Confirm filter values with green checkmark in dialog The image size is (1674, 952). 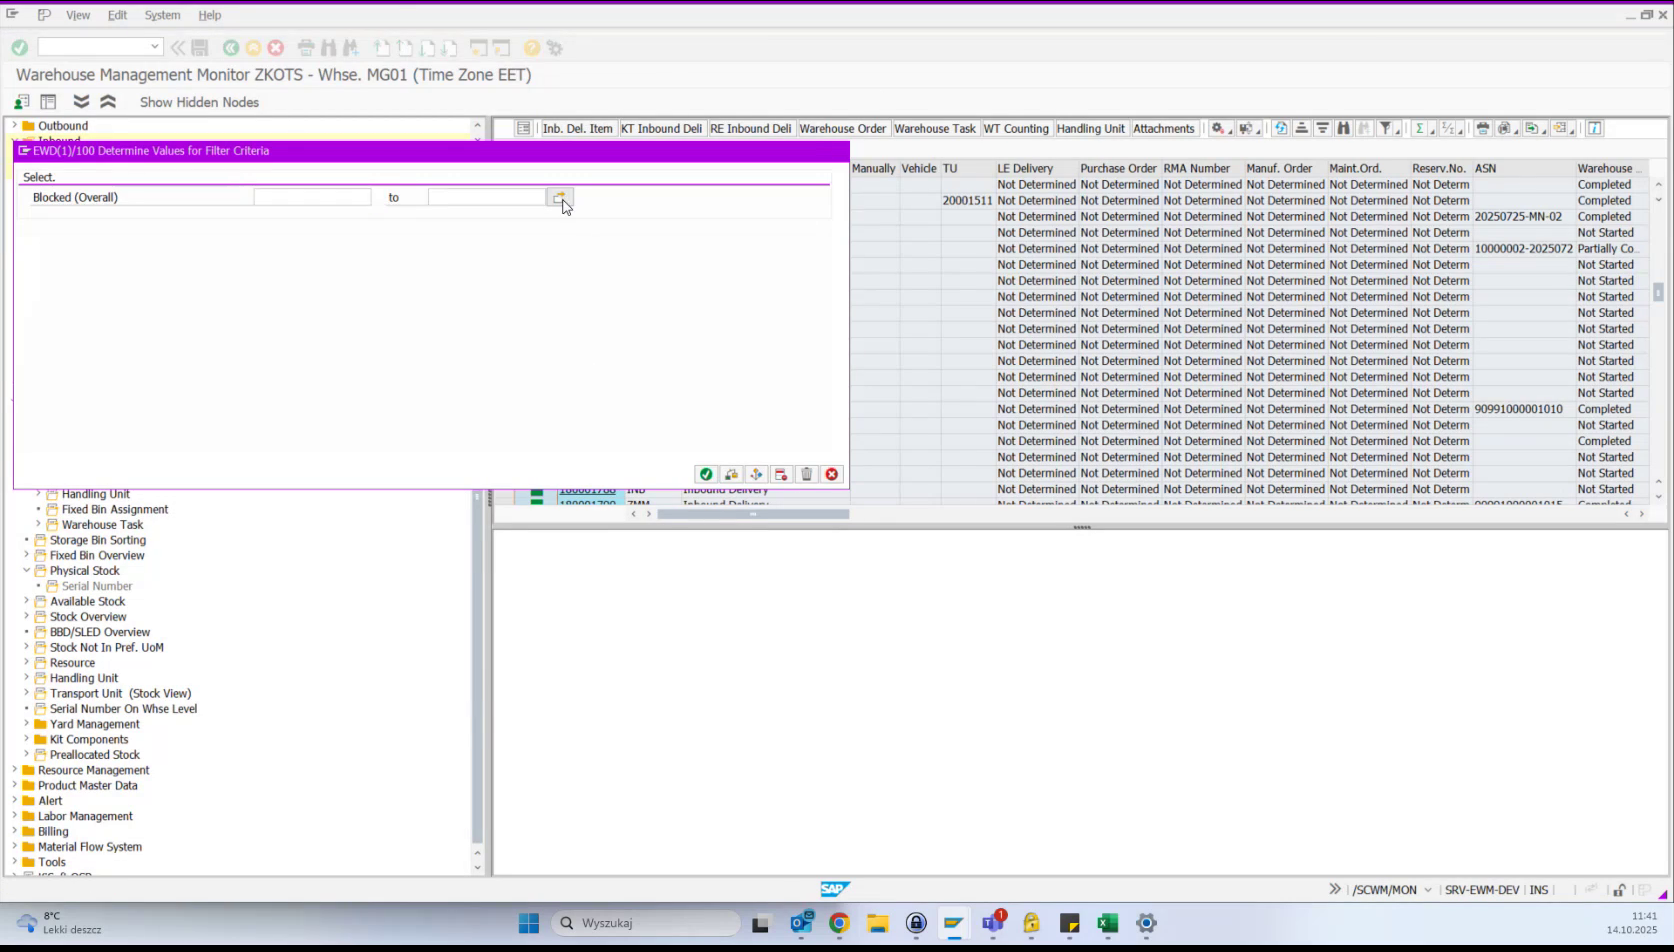pyautogui.click(x=707, y=474)
